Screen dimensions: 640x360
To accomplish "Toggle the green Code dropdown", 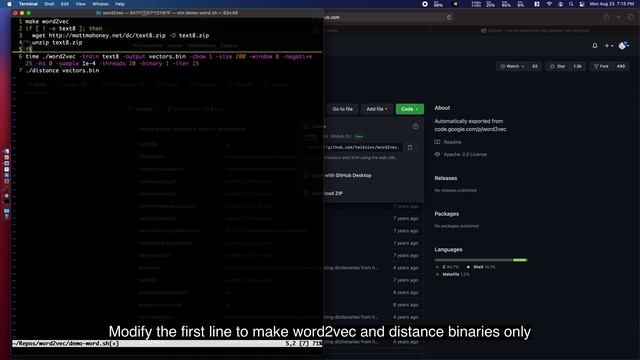I will (409, 109).
